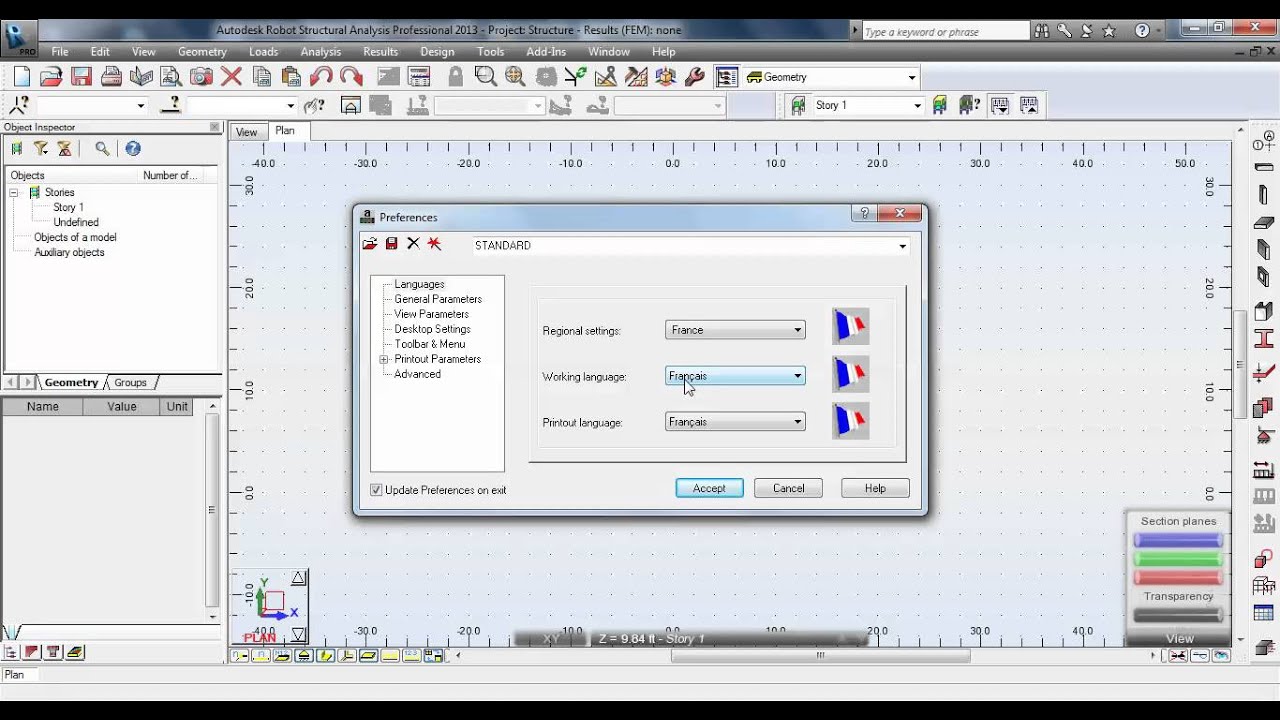Click the blue help icon in Object Inspector
1280x720 pixels.
coord(133,148)
